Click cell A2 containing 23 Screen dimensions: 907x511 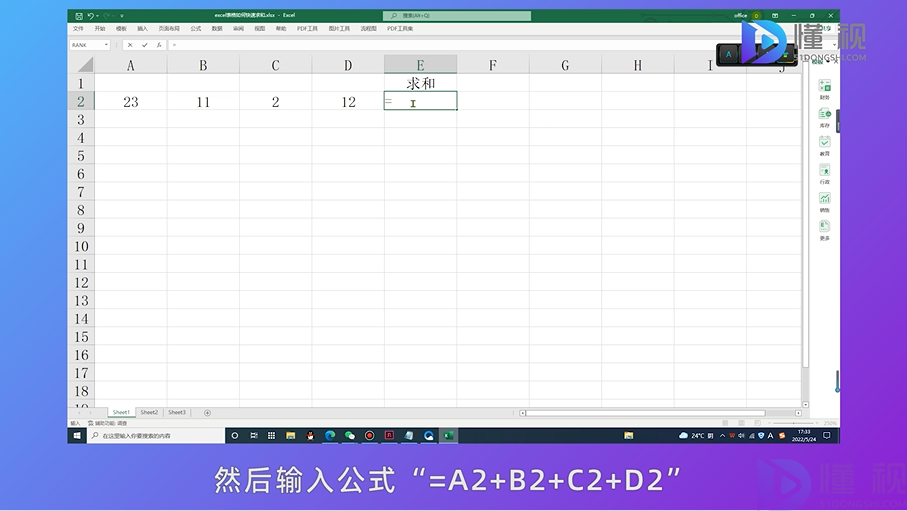click(x=131, y=101)
